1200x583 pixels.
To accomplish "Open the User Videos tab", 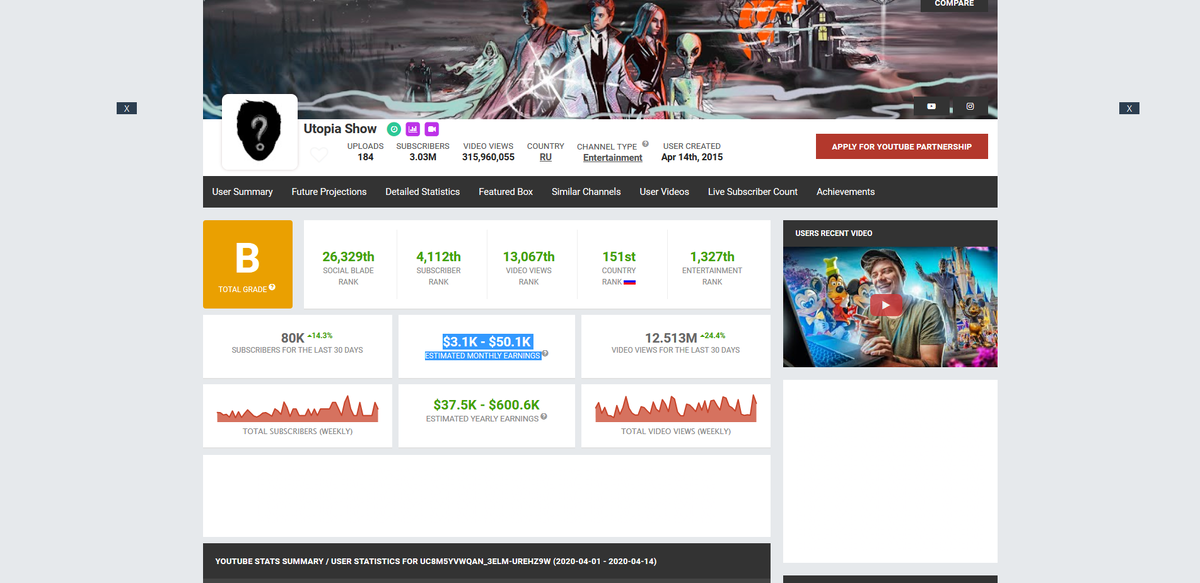I will click(664, 192).
